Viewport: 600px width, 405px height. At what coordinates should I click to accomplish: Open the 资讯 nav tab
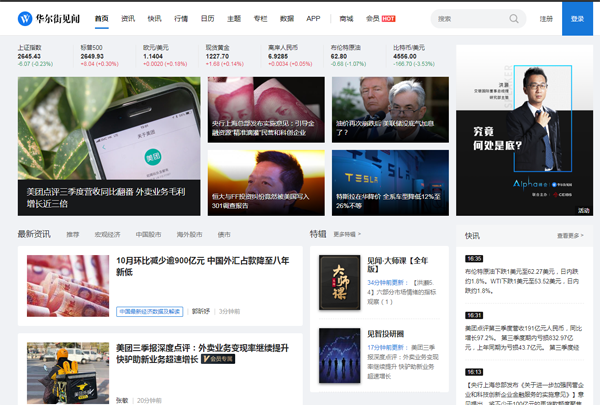pos(128,18)
